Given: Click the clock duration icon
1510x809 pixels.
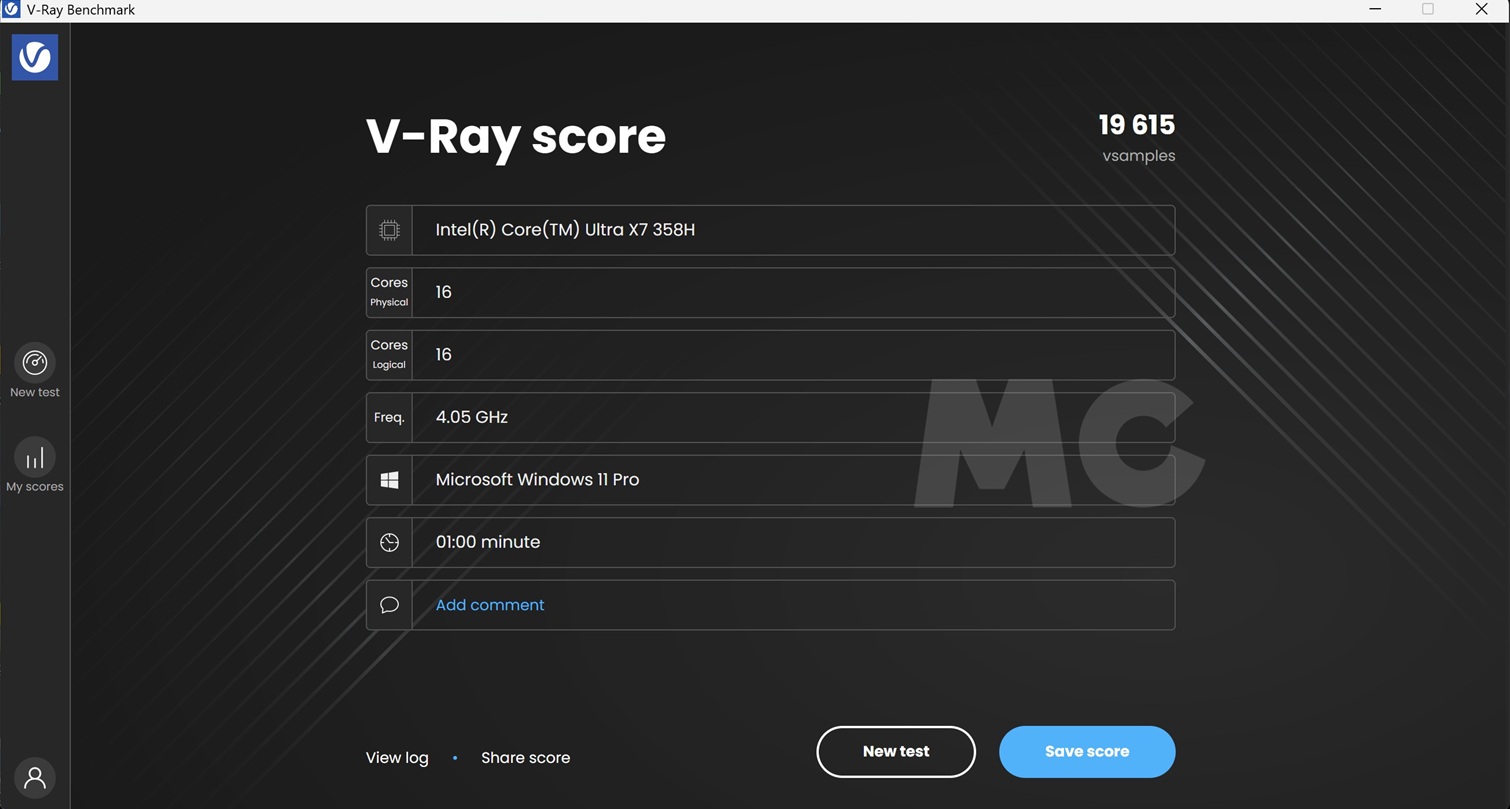Looking at the screenshot, I should click(x=389, y=542).
